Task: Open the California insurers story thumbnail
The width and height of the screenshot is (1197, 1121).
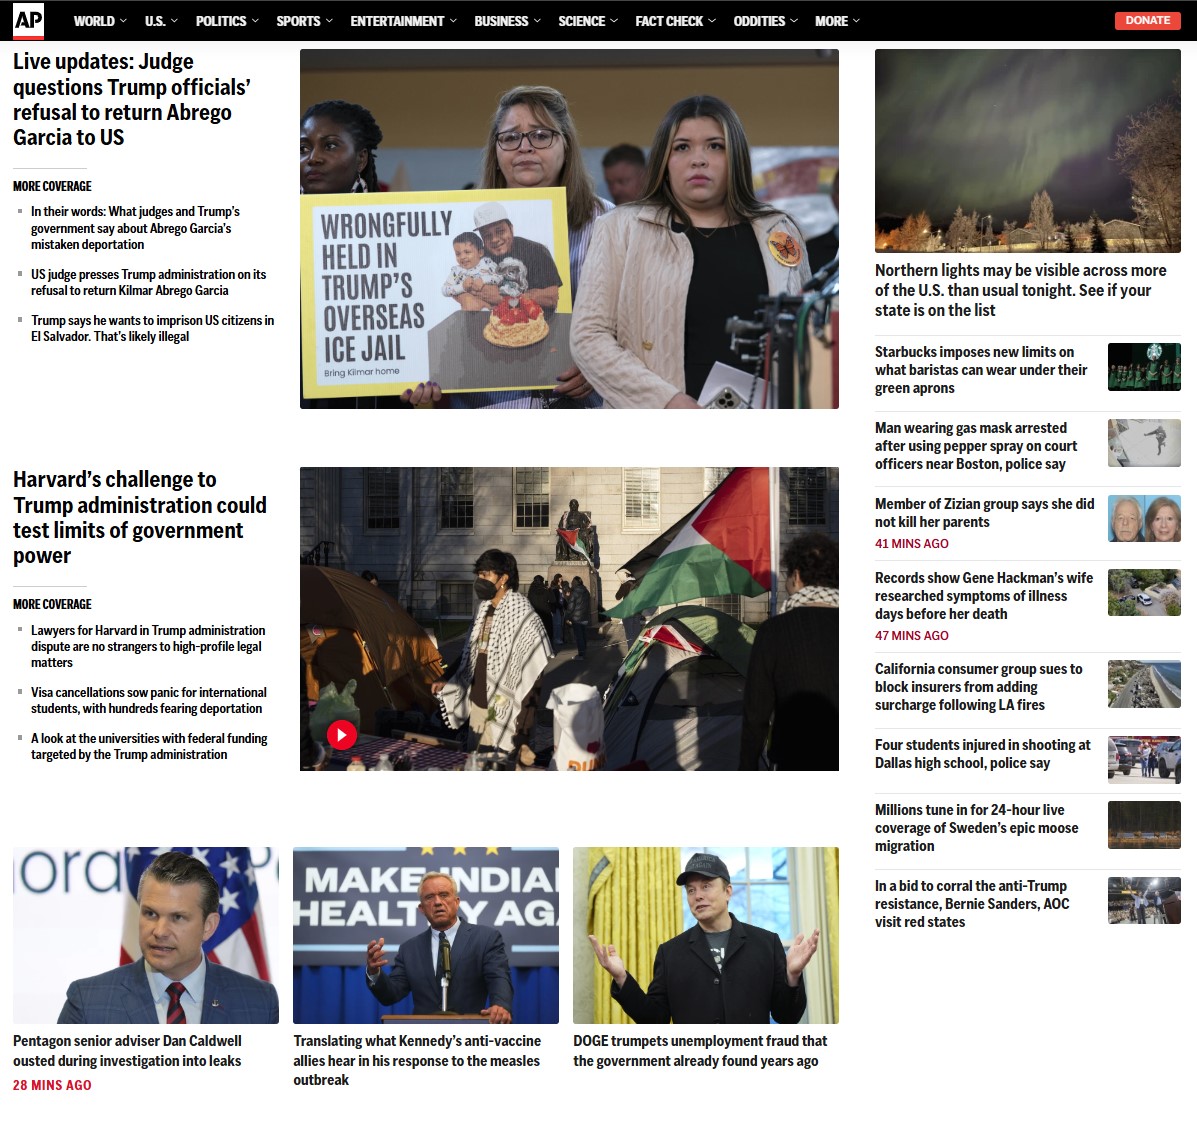Action: click(1144, 683)
